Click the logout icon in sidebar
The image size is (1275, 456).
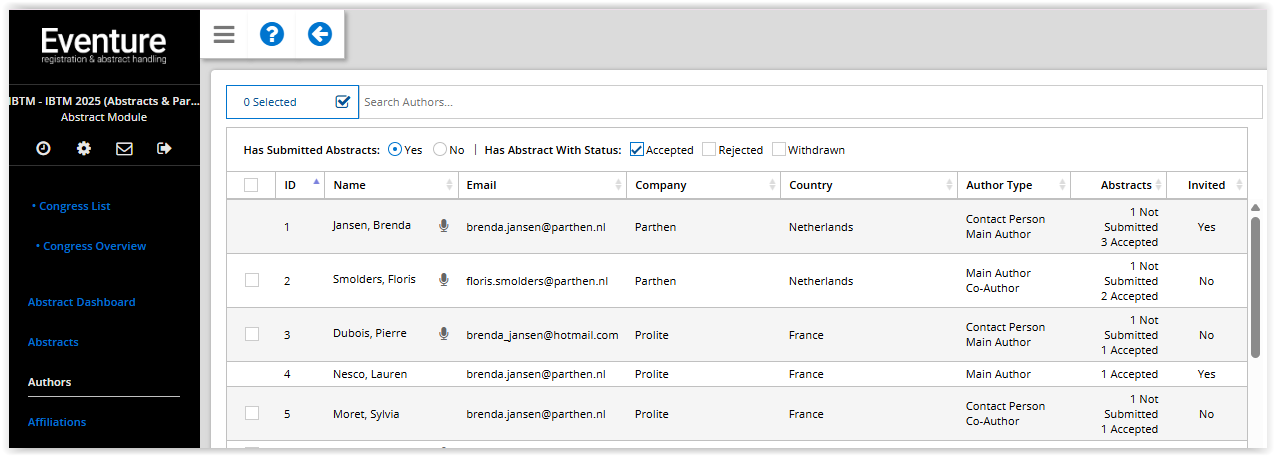coord(164,148)
